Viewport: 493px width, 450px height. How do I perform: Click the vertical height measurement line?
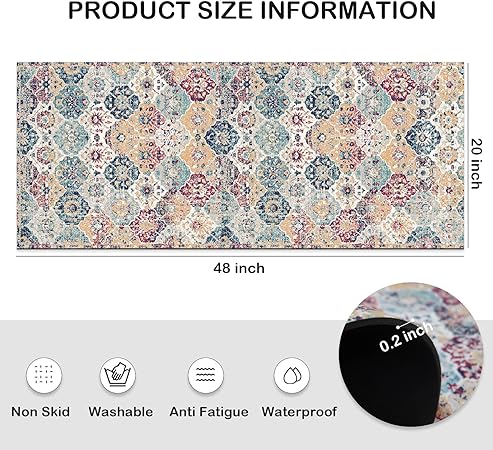pos(469,155)
